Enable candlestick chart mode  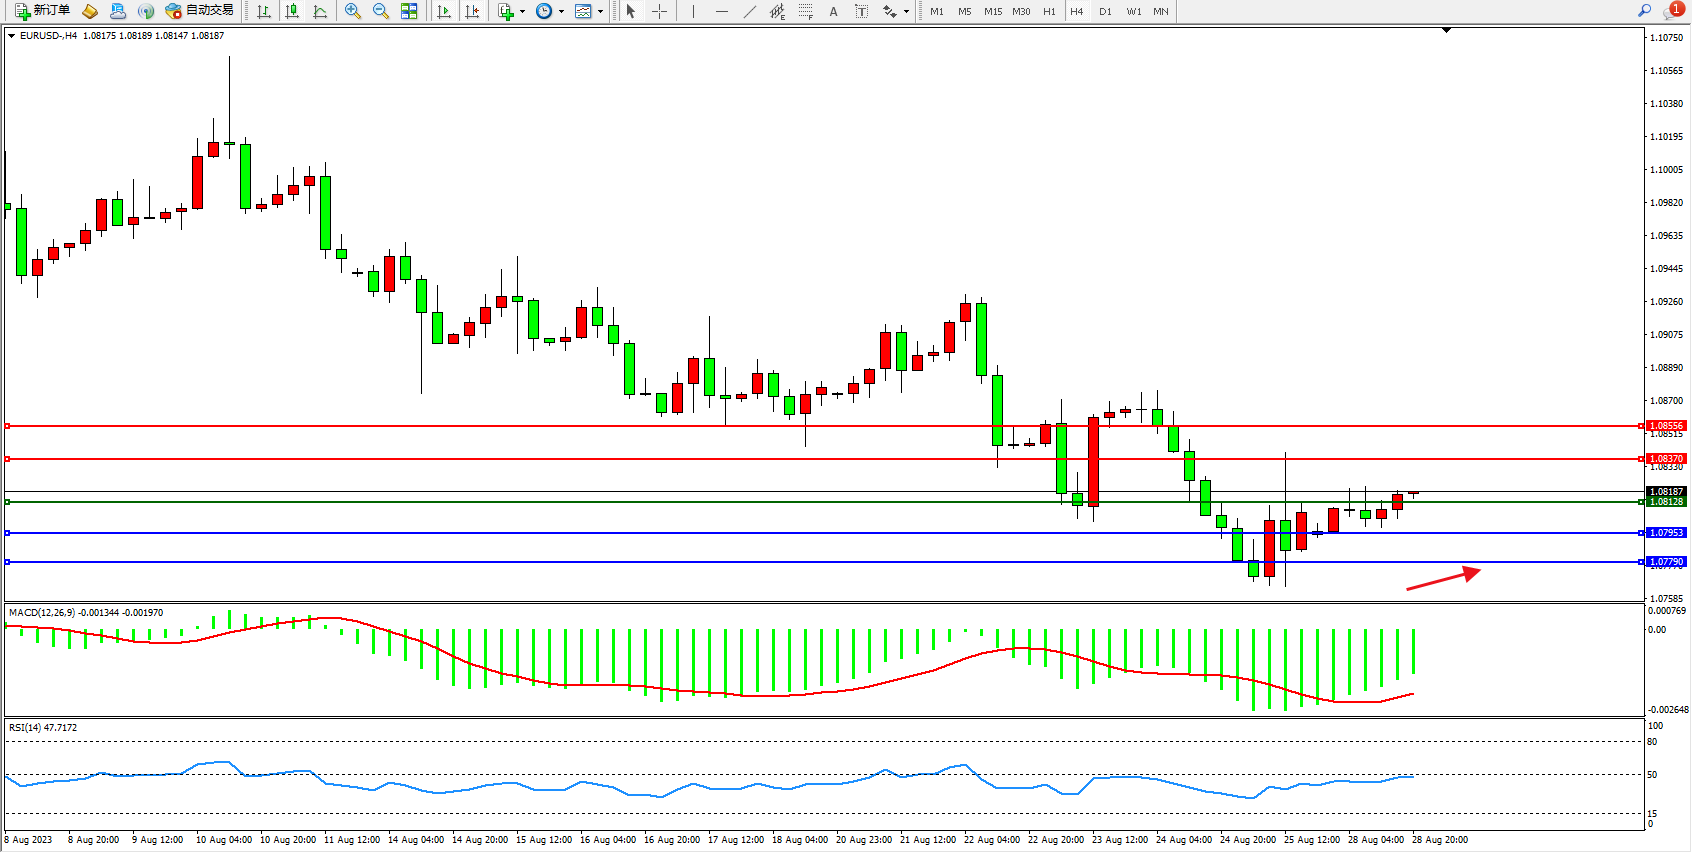pyautogui.click(x=292, y=12)
